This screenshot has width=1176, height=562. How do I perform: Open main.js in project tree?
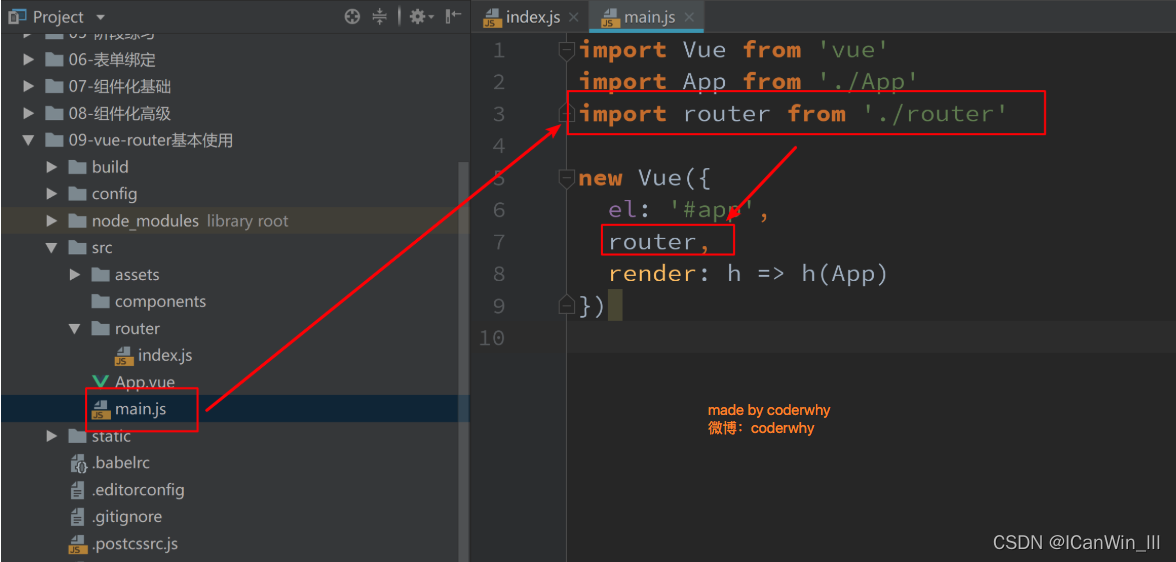(140, 409)
